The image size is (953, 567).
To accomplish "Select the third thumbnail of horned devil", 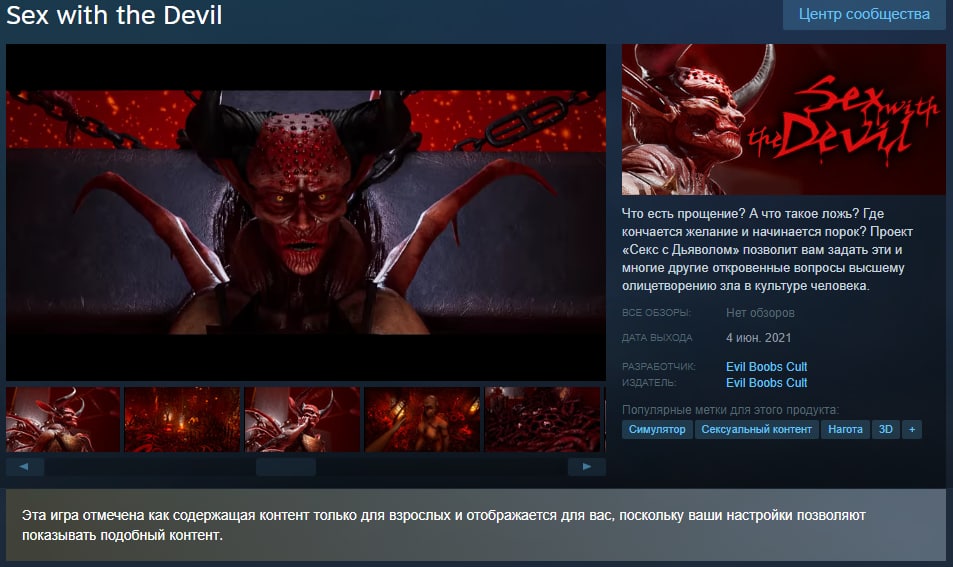I will pyautogui.click(x=302, y=419).
